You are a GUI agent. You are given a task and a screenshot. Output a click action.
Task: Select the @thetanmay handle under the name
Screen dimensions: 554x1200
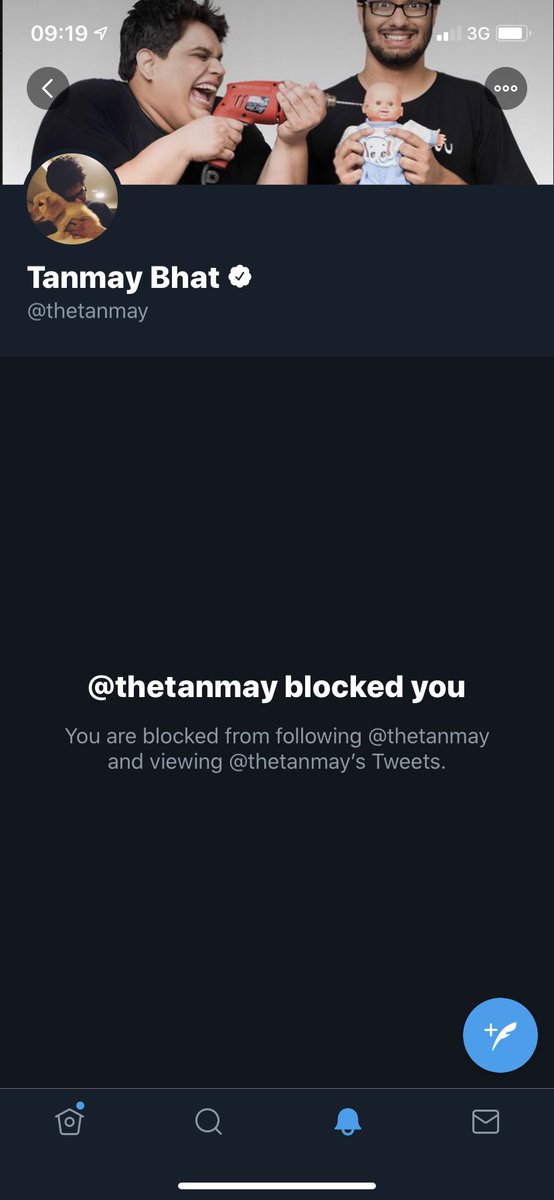[x=88, y=311]
